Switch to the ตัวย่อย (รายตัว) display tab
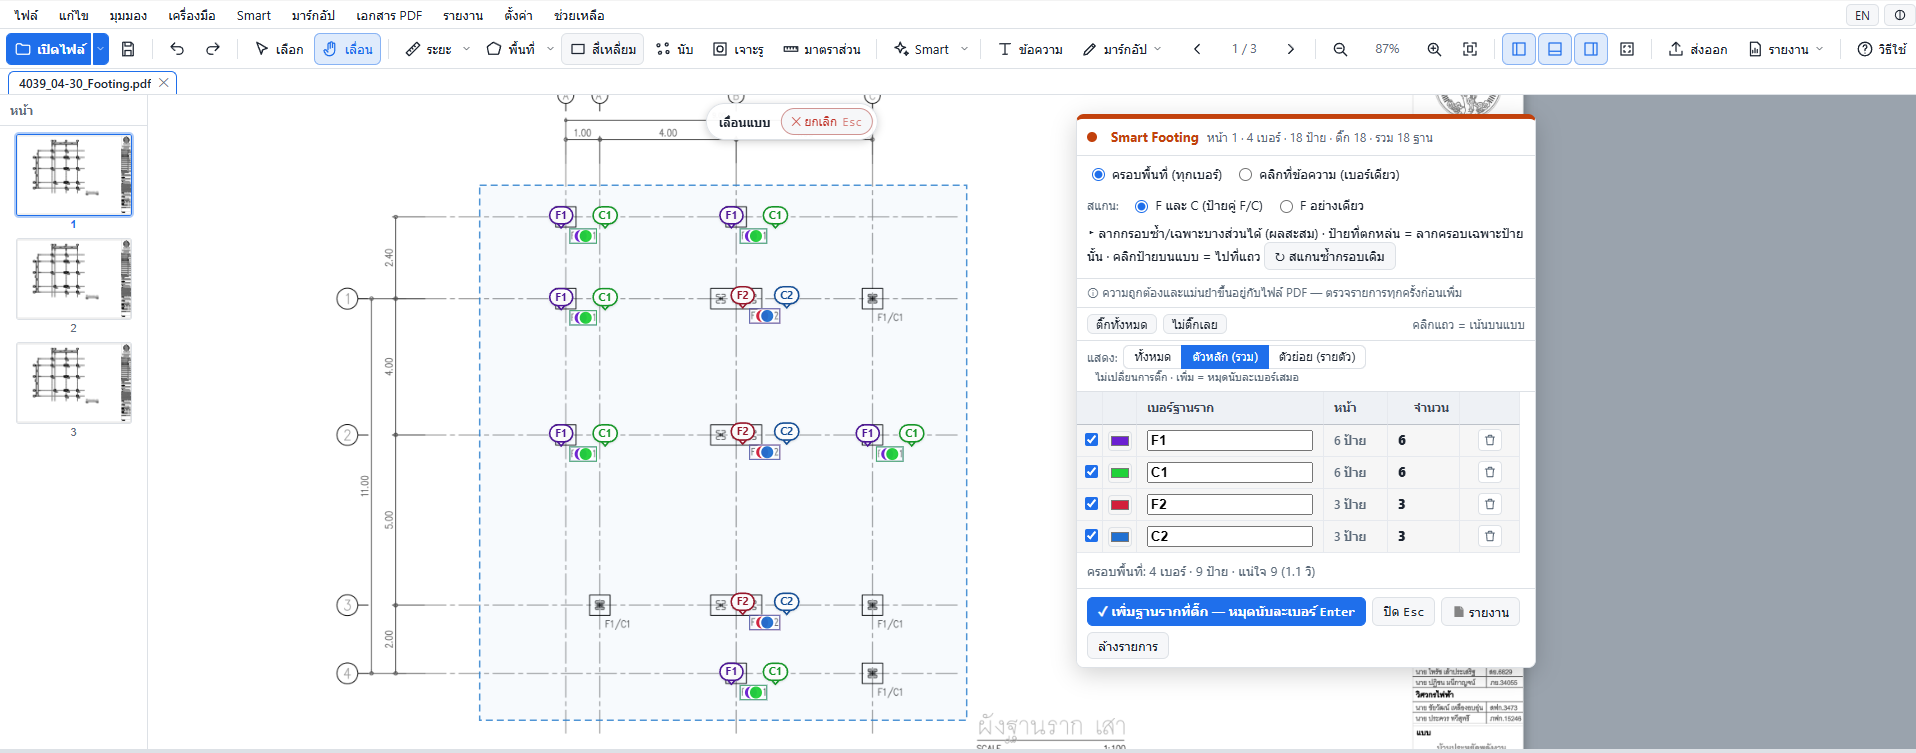Image resolution: width=1916 pixels, height=753 pixels. point(1317,357)
